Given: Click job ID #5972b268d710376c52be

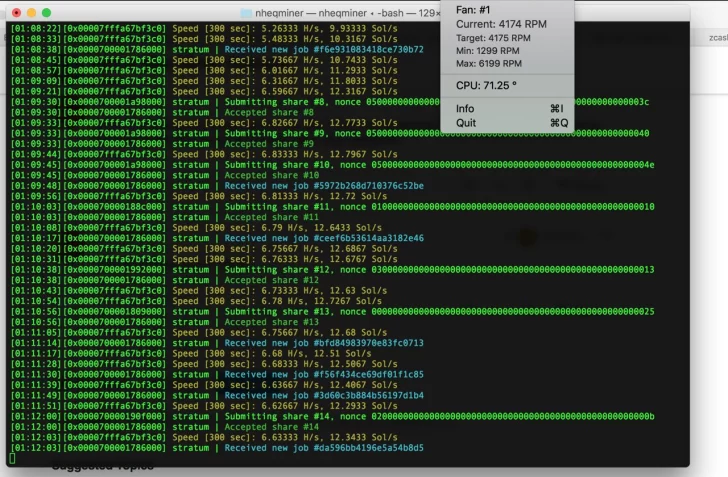Looking at the screenshot, I should point(369,186).
